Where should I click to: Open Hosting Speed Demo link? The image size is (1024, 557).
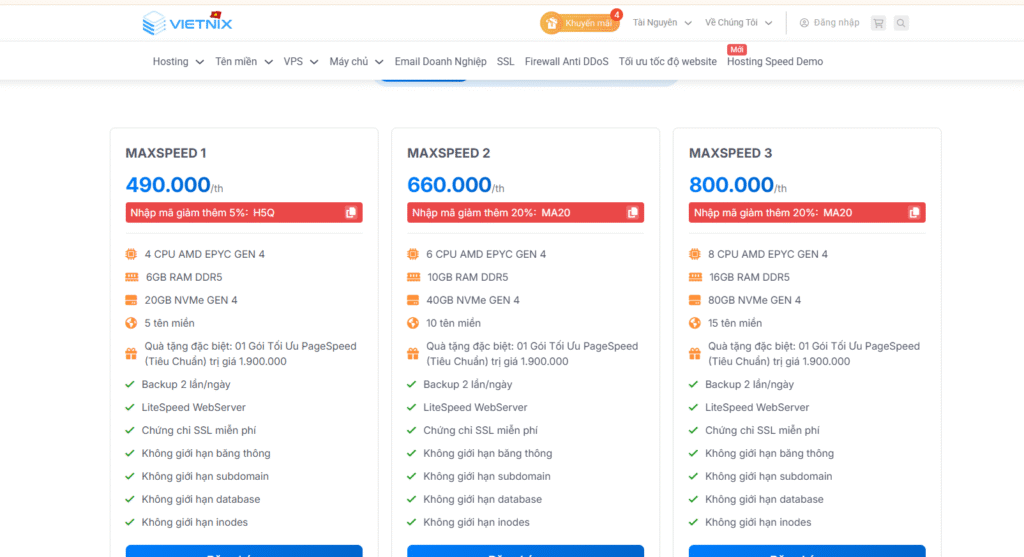(775, 62)
